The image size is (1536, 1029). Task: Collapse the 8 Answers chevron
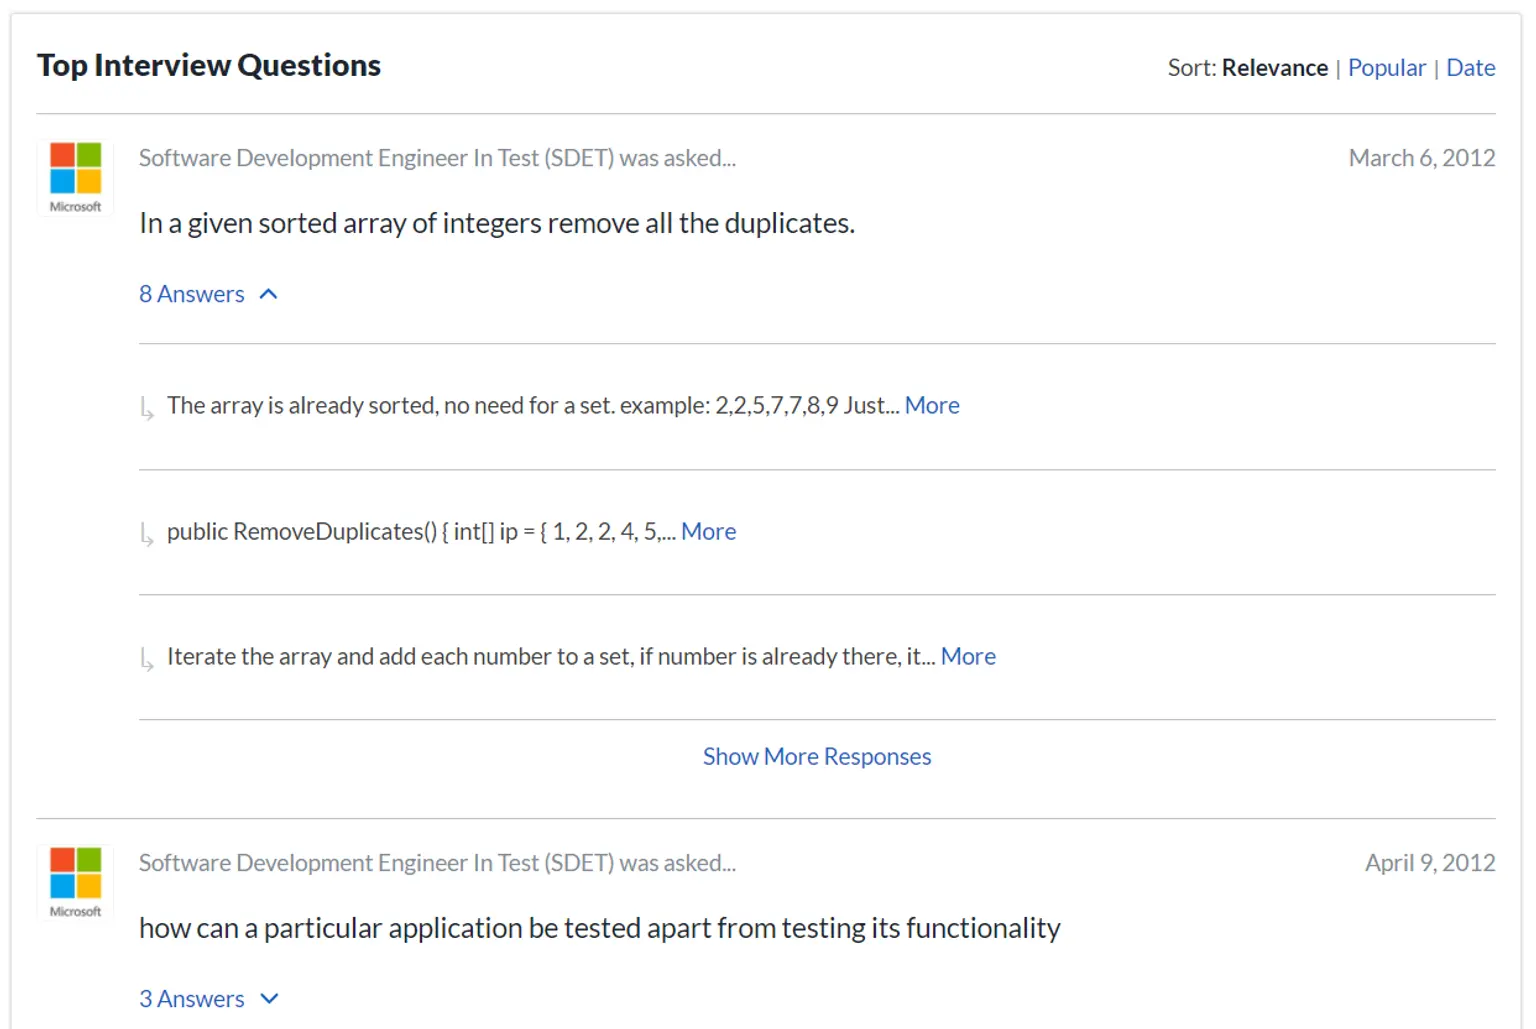268,294
